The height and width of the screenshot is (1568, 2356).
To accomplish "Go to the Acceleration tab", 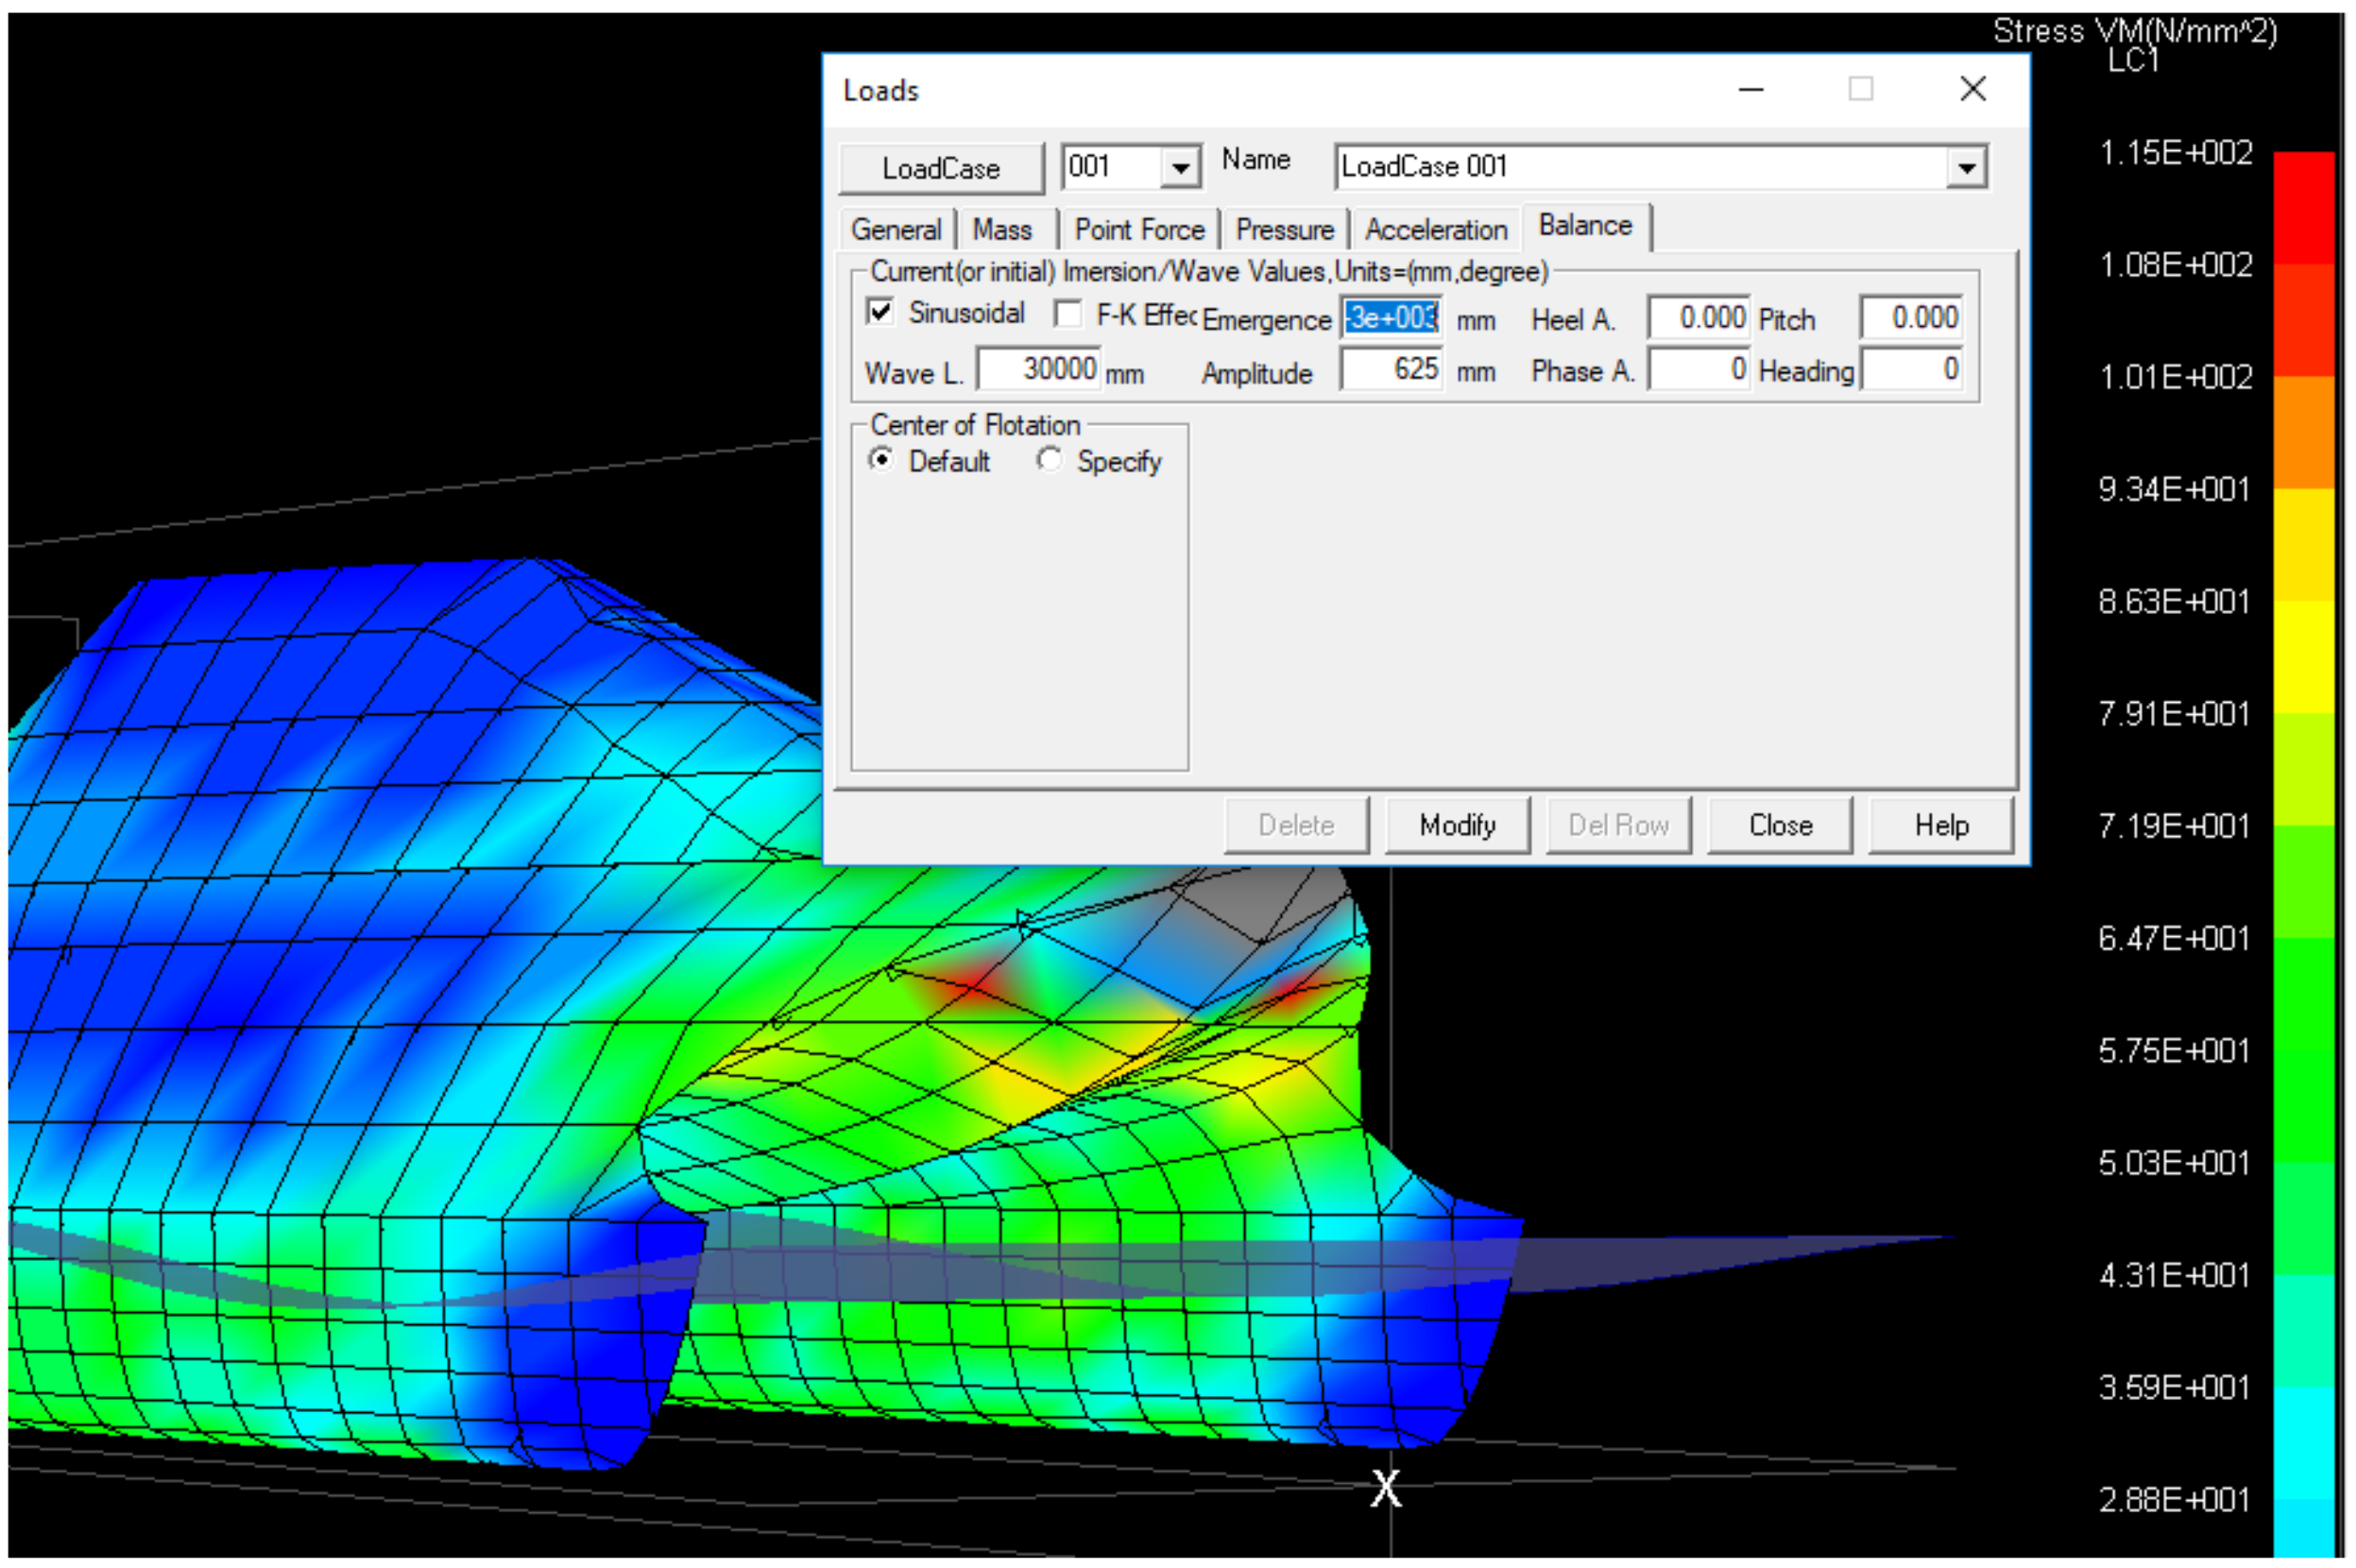I will [x=1436, y=229].
